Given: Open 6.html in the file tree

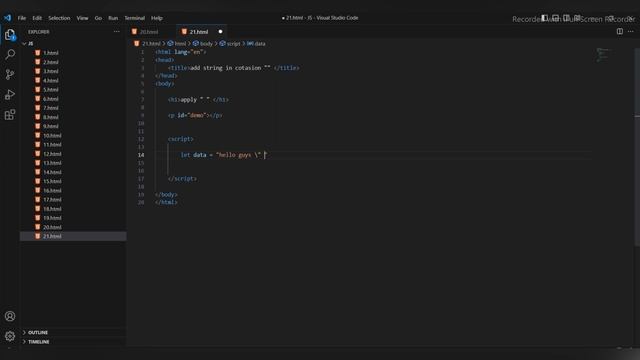Looking at the screenshot, I should tap(51, 99).
